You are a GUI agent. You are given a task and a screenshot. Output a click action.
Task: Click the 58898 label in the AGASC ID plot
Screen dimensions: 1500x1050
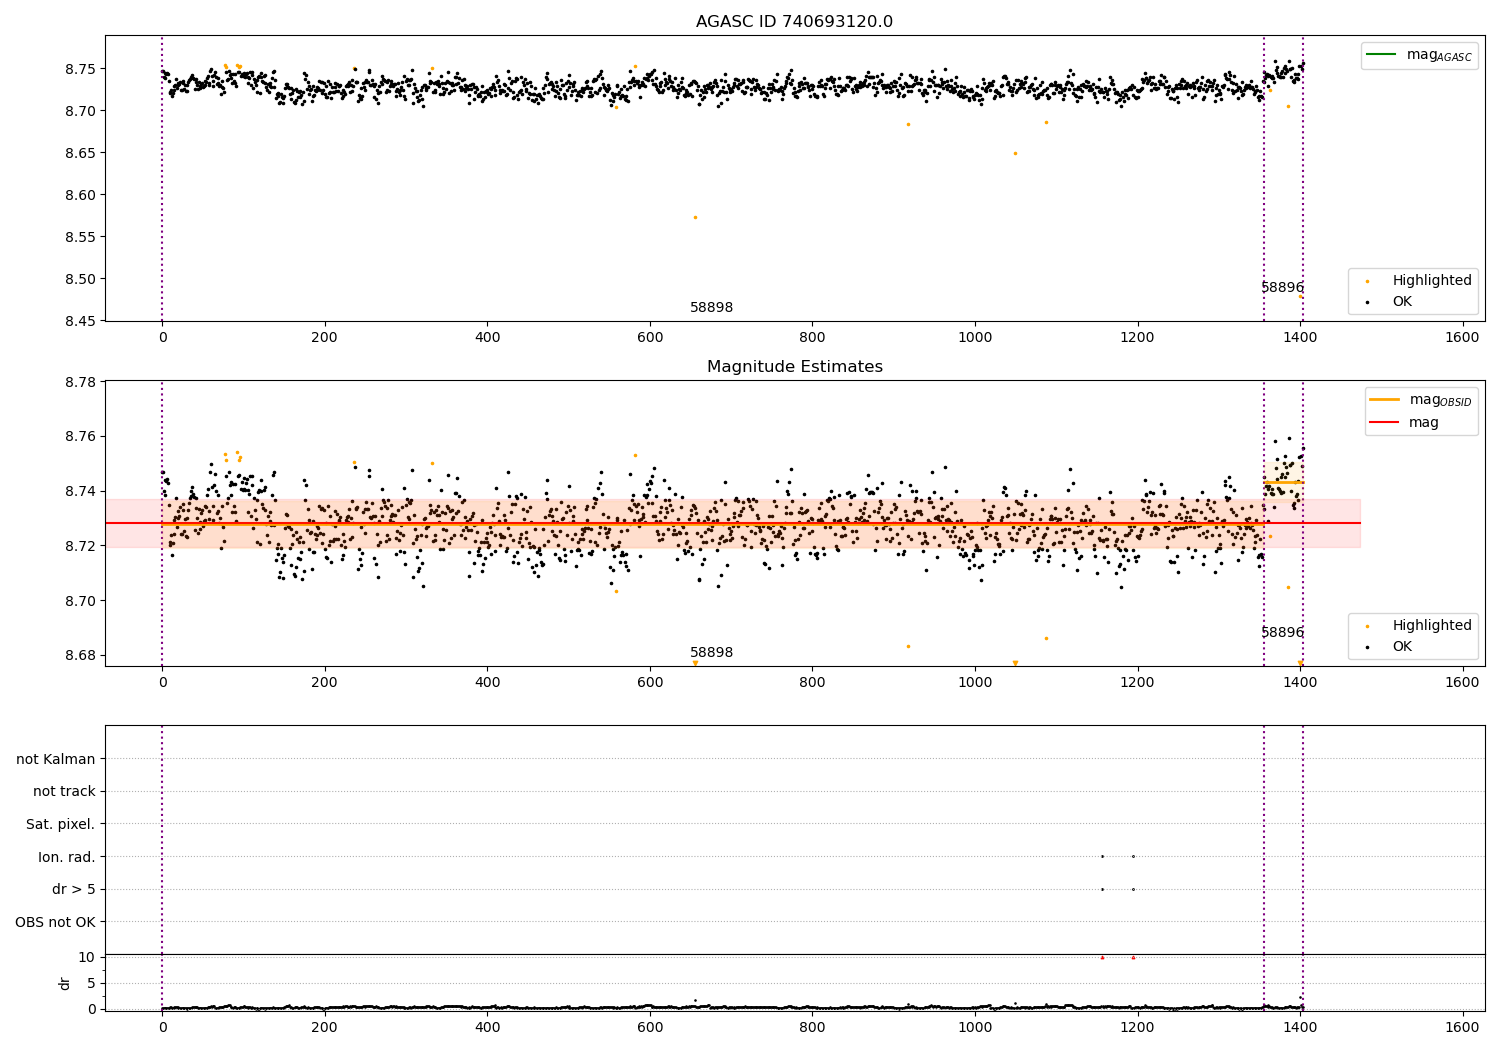click(711, 308)
